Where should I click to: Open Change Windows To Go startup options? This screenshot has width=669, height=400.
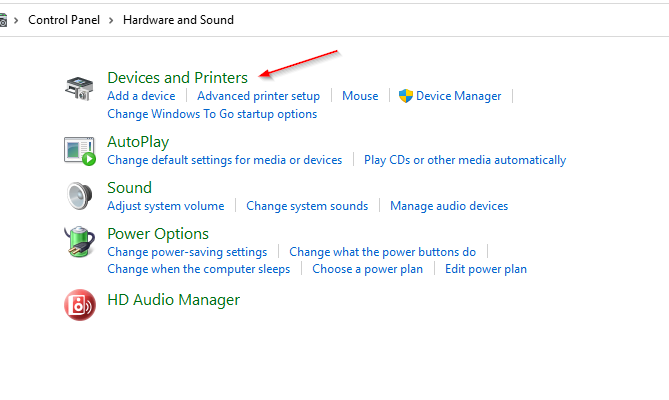coord(212,114)
